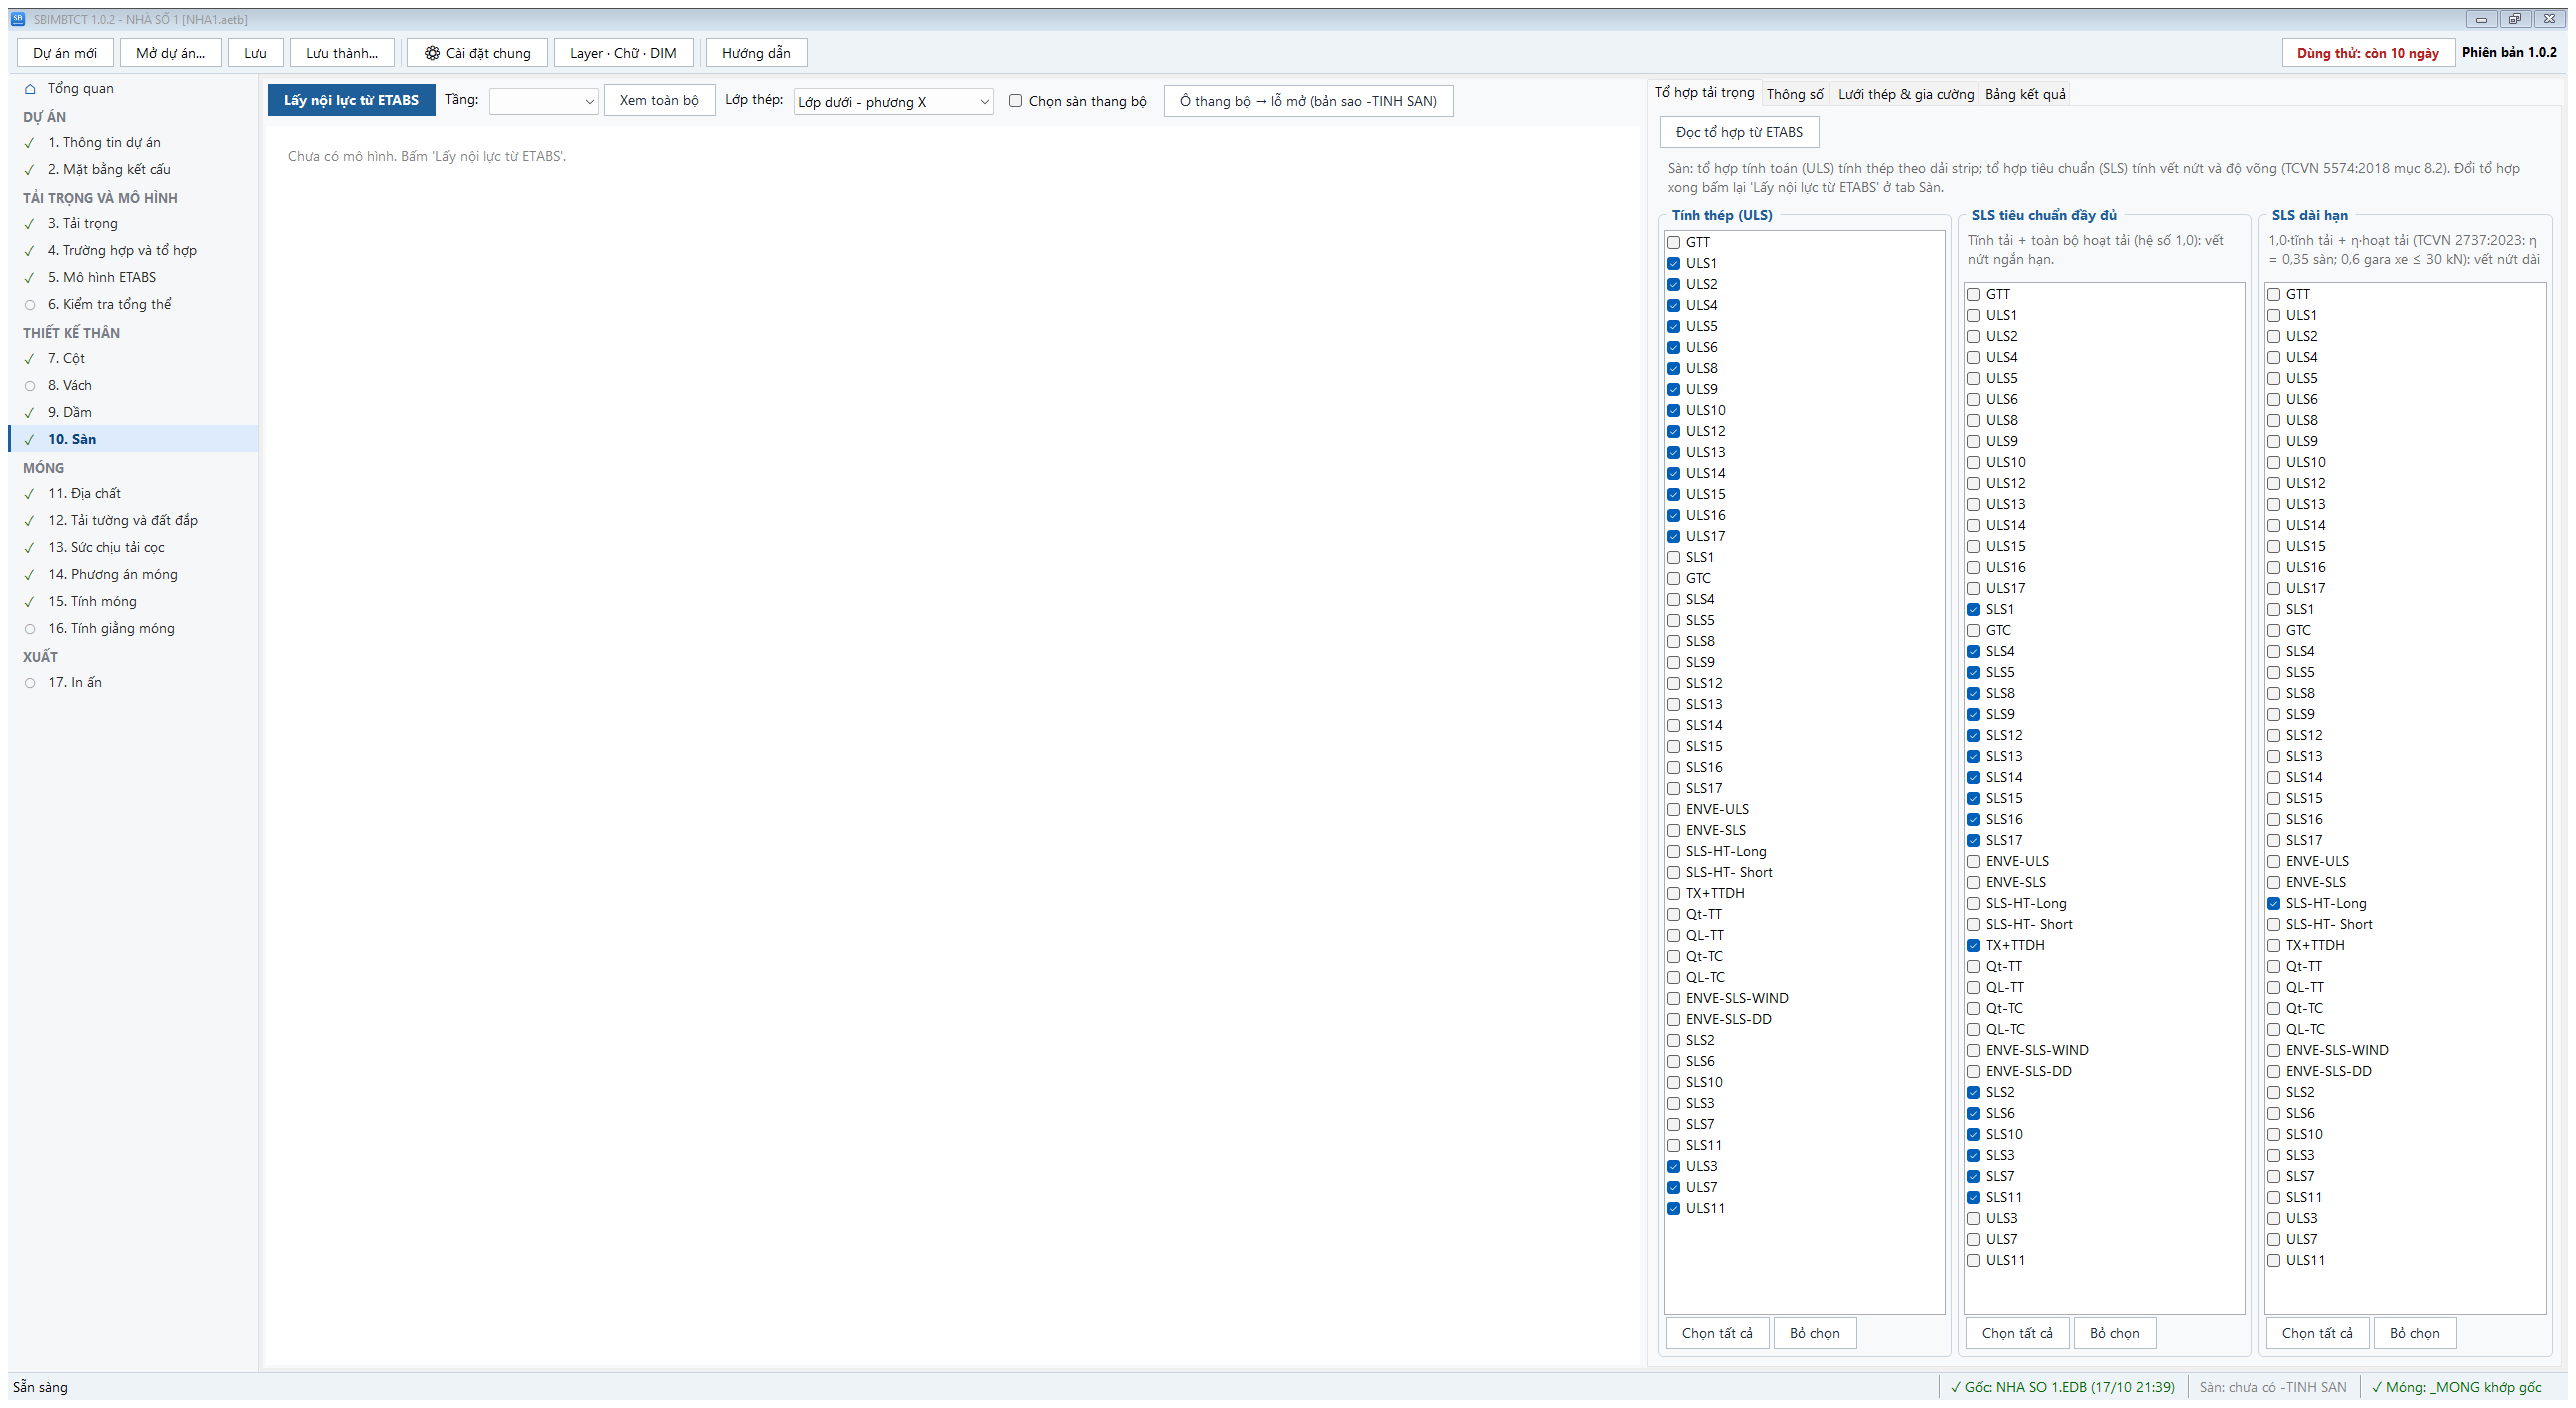Click the checkmark icon beside 7. Cột
Image resolution: width=2576 pixels, height=1408 pixels.
point(30,359)
